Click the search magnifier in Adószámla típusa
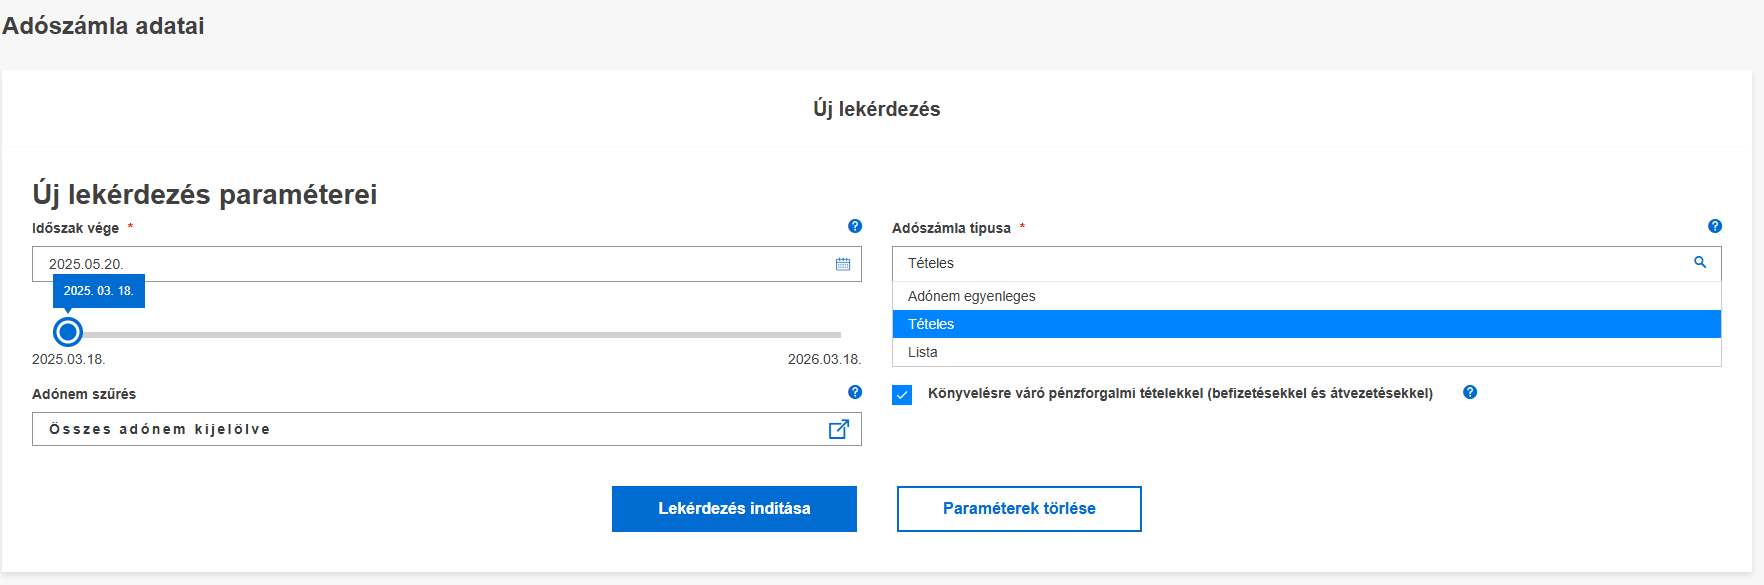This screenshot has height=585, width=1764. point(1700,262)
